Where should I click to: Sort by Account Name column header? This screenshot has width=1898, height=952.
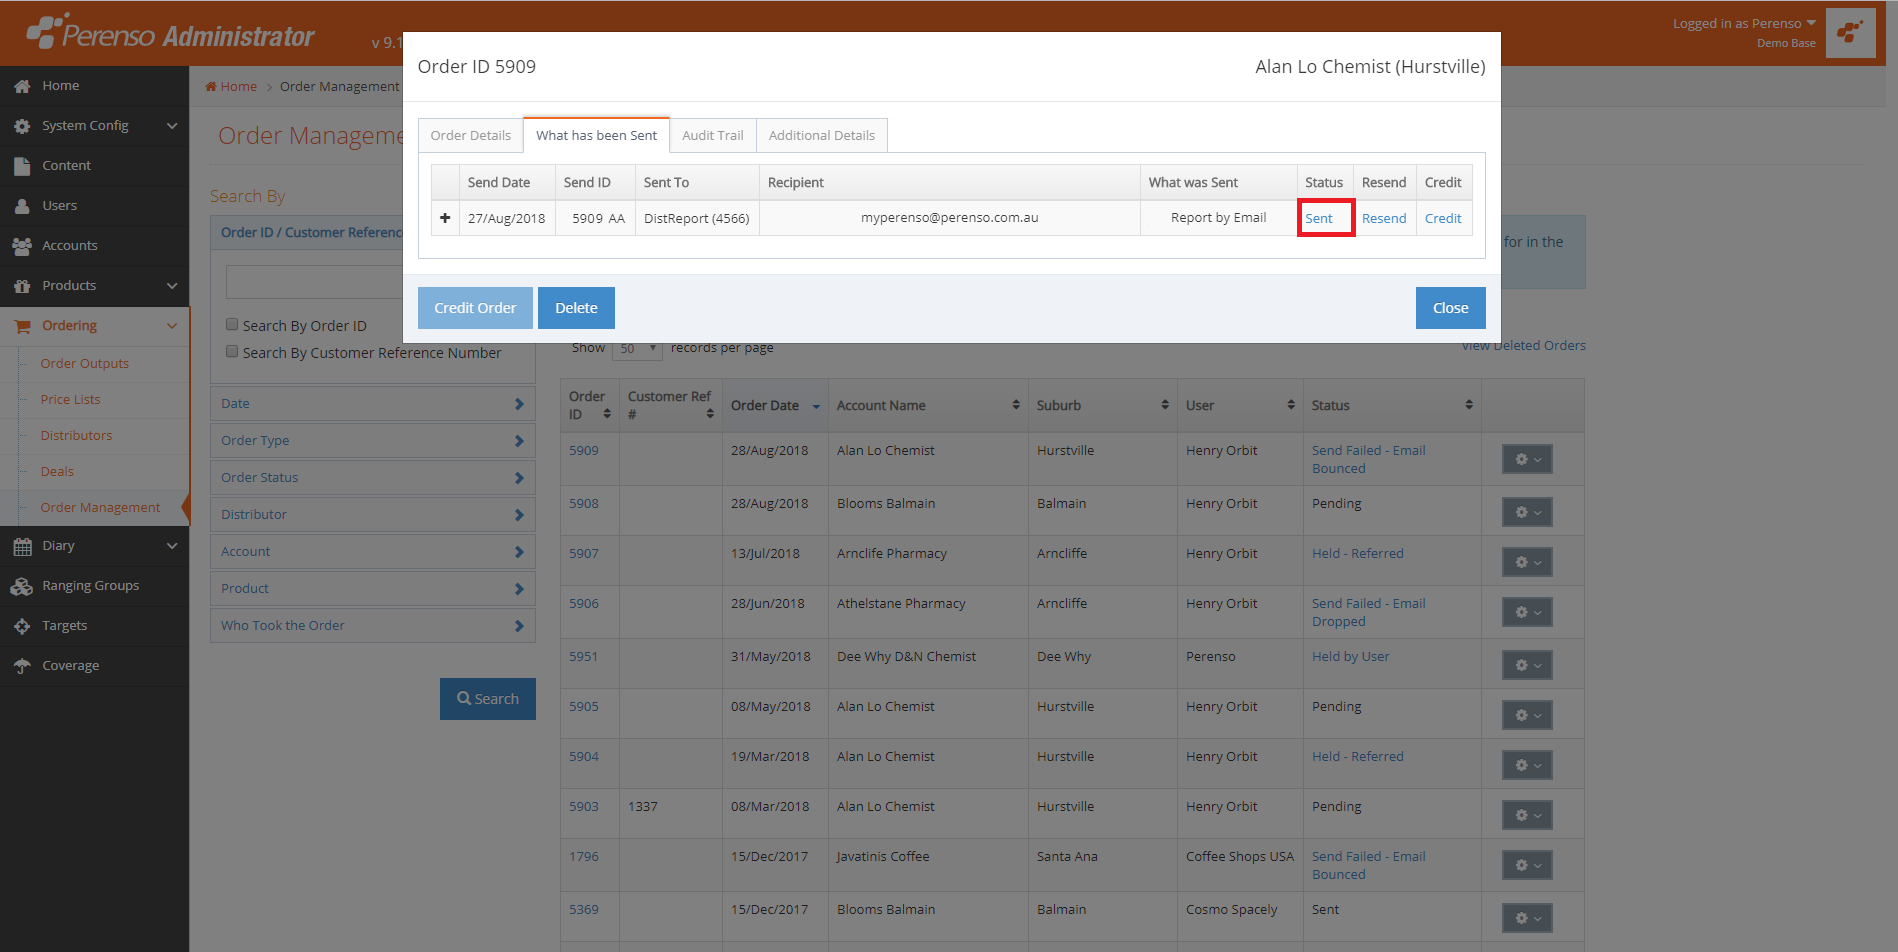pos(928,405)
